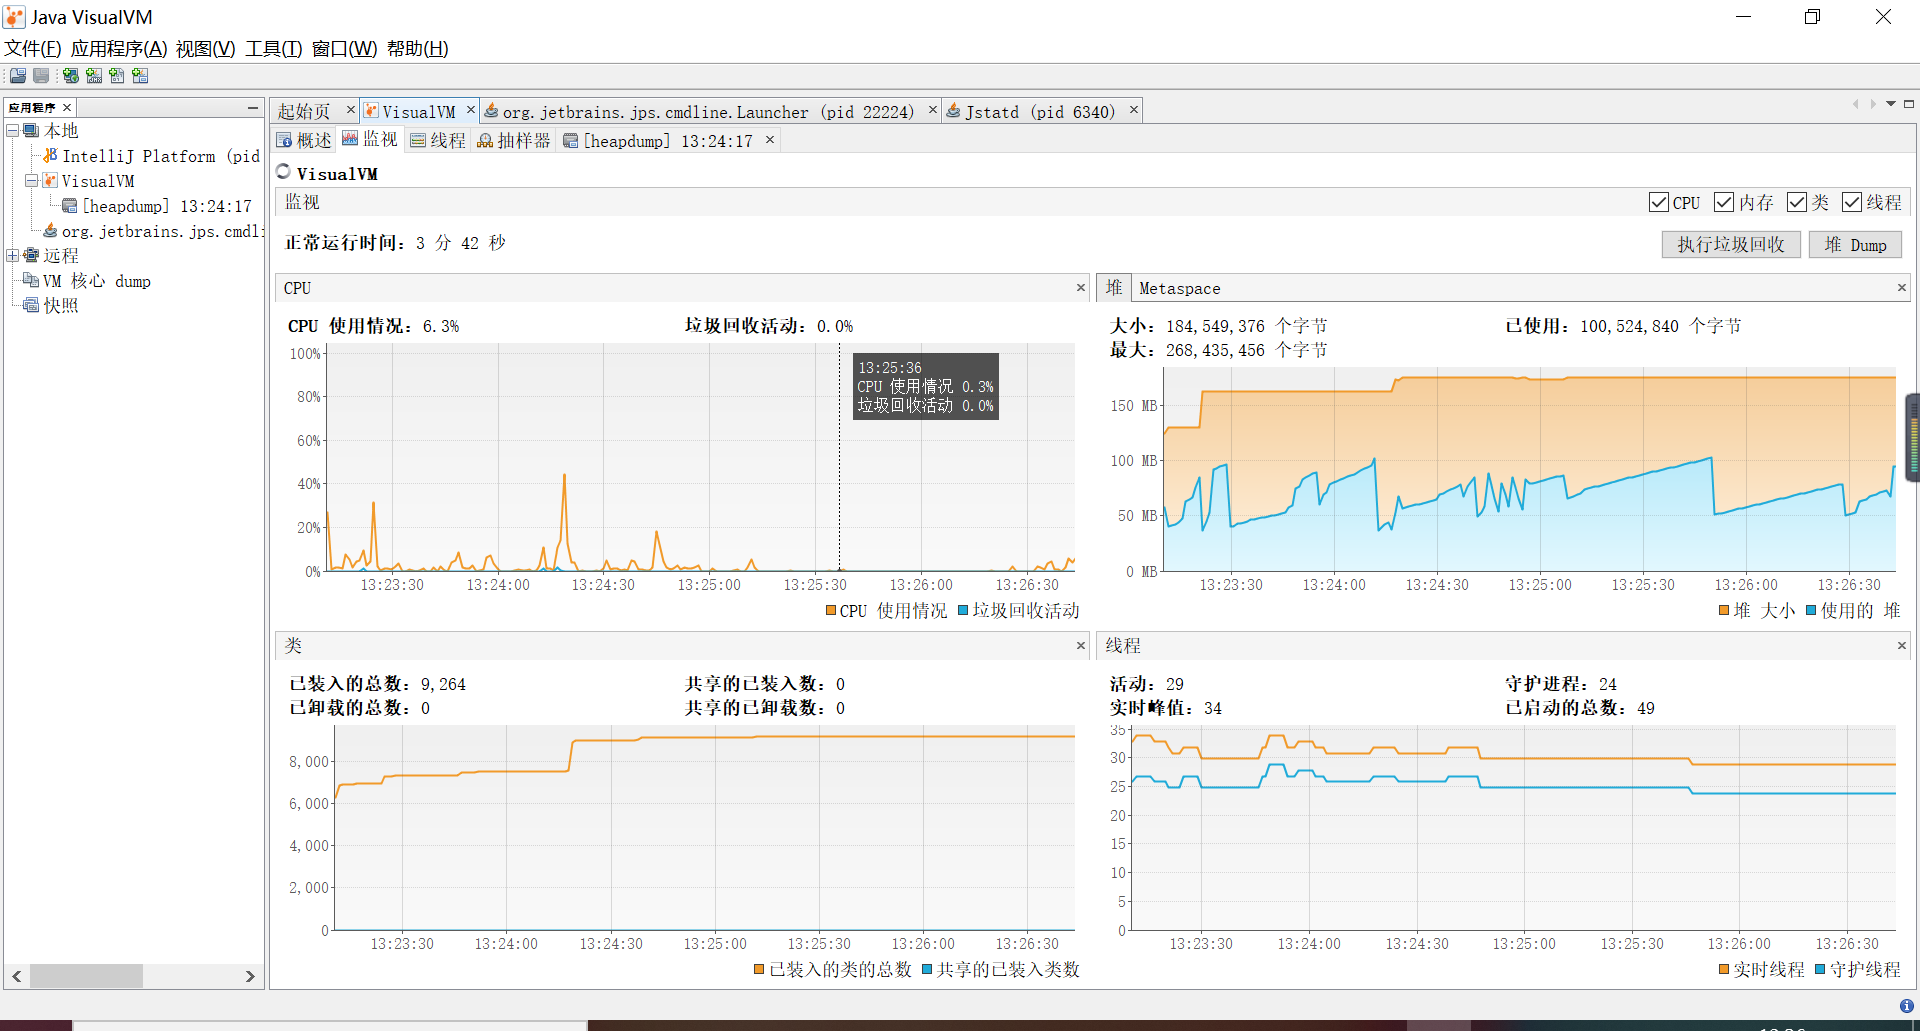
Task: Close the Jstatd (pid 6340) tab
Action: pos(1134,110)
